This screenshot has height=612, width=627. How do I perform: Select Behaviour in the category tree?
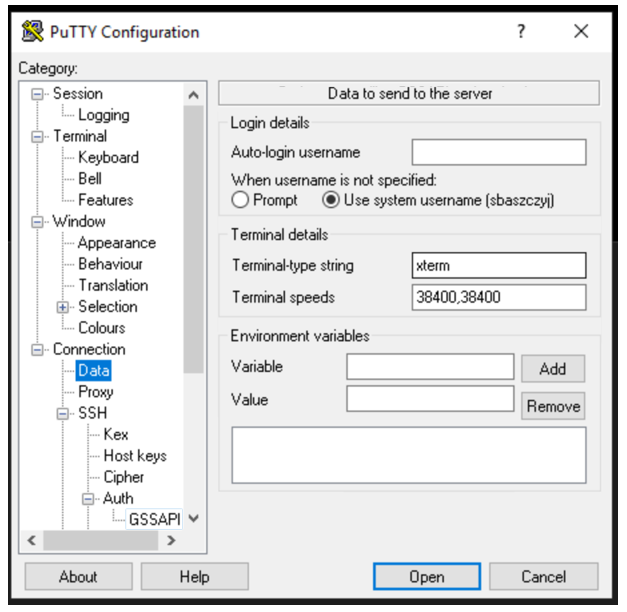(110, 264)
